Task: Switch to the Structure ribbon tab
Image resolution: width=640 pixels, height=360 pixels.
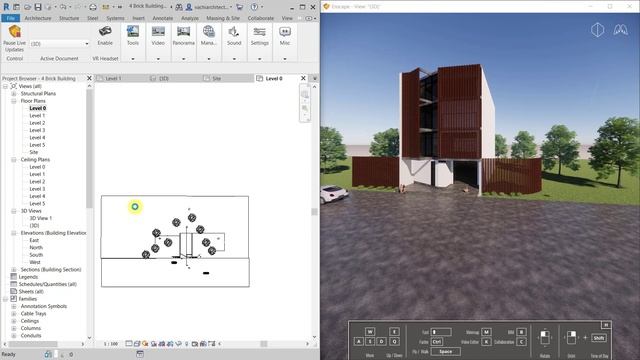Action: pyautogui.click(x=69, y=18)
